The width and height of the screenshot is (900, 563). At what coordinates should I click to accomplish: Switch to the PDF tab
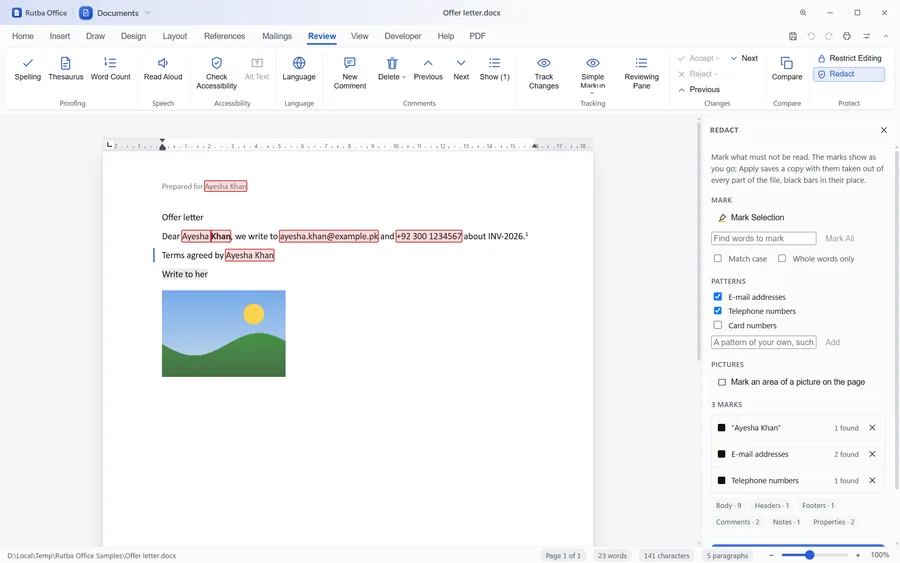[477, 36]
